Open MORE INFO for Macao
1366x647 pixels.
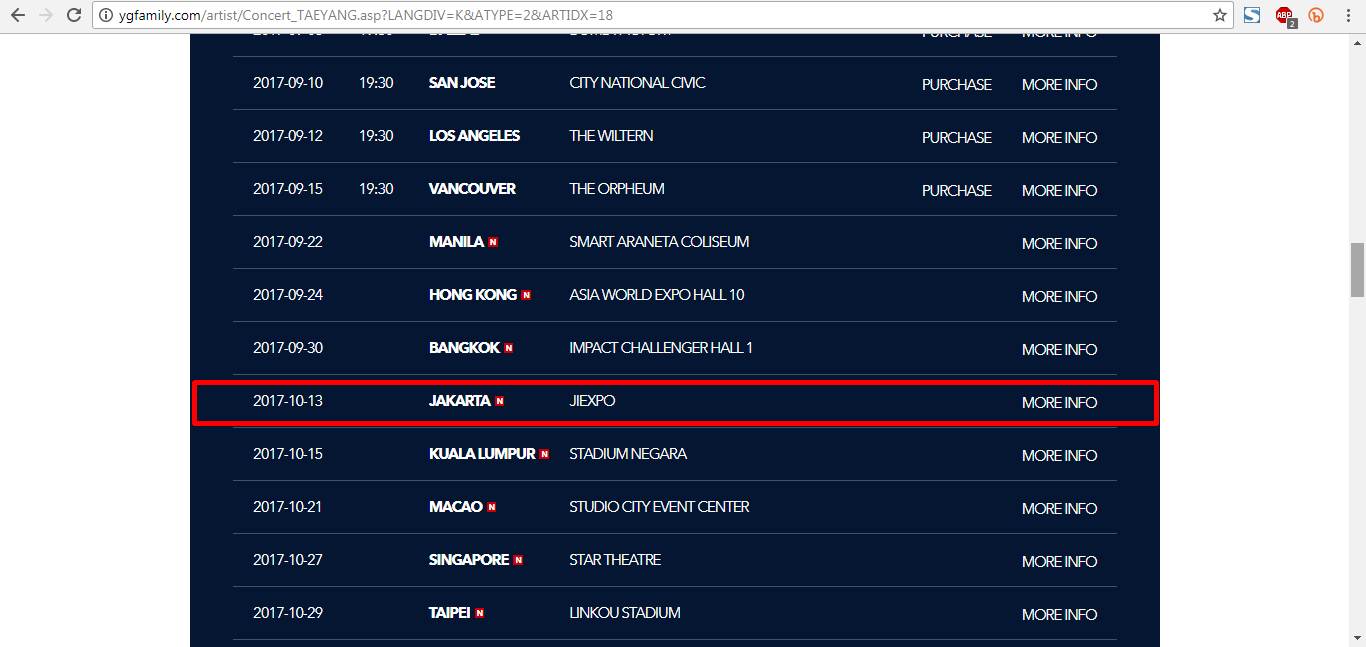coord(1059,508)
